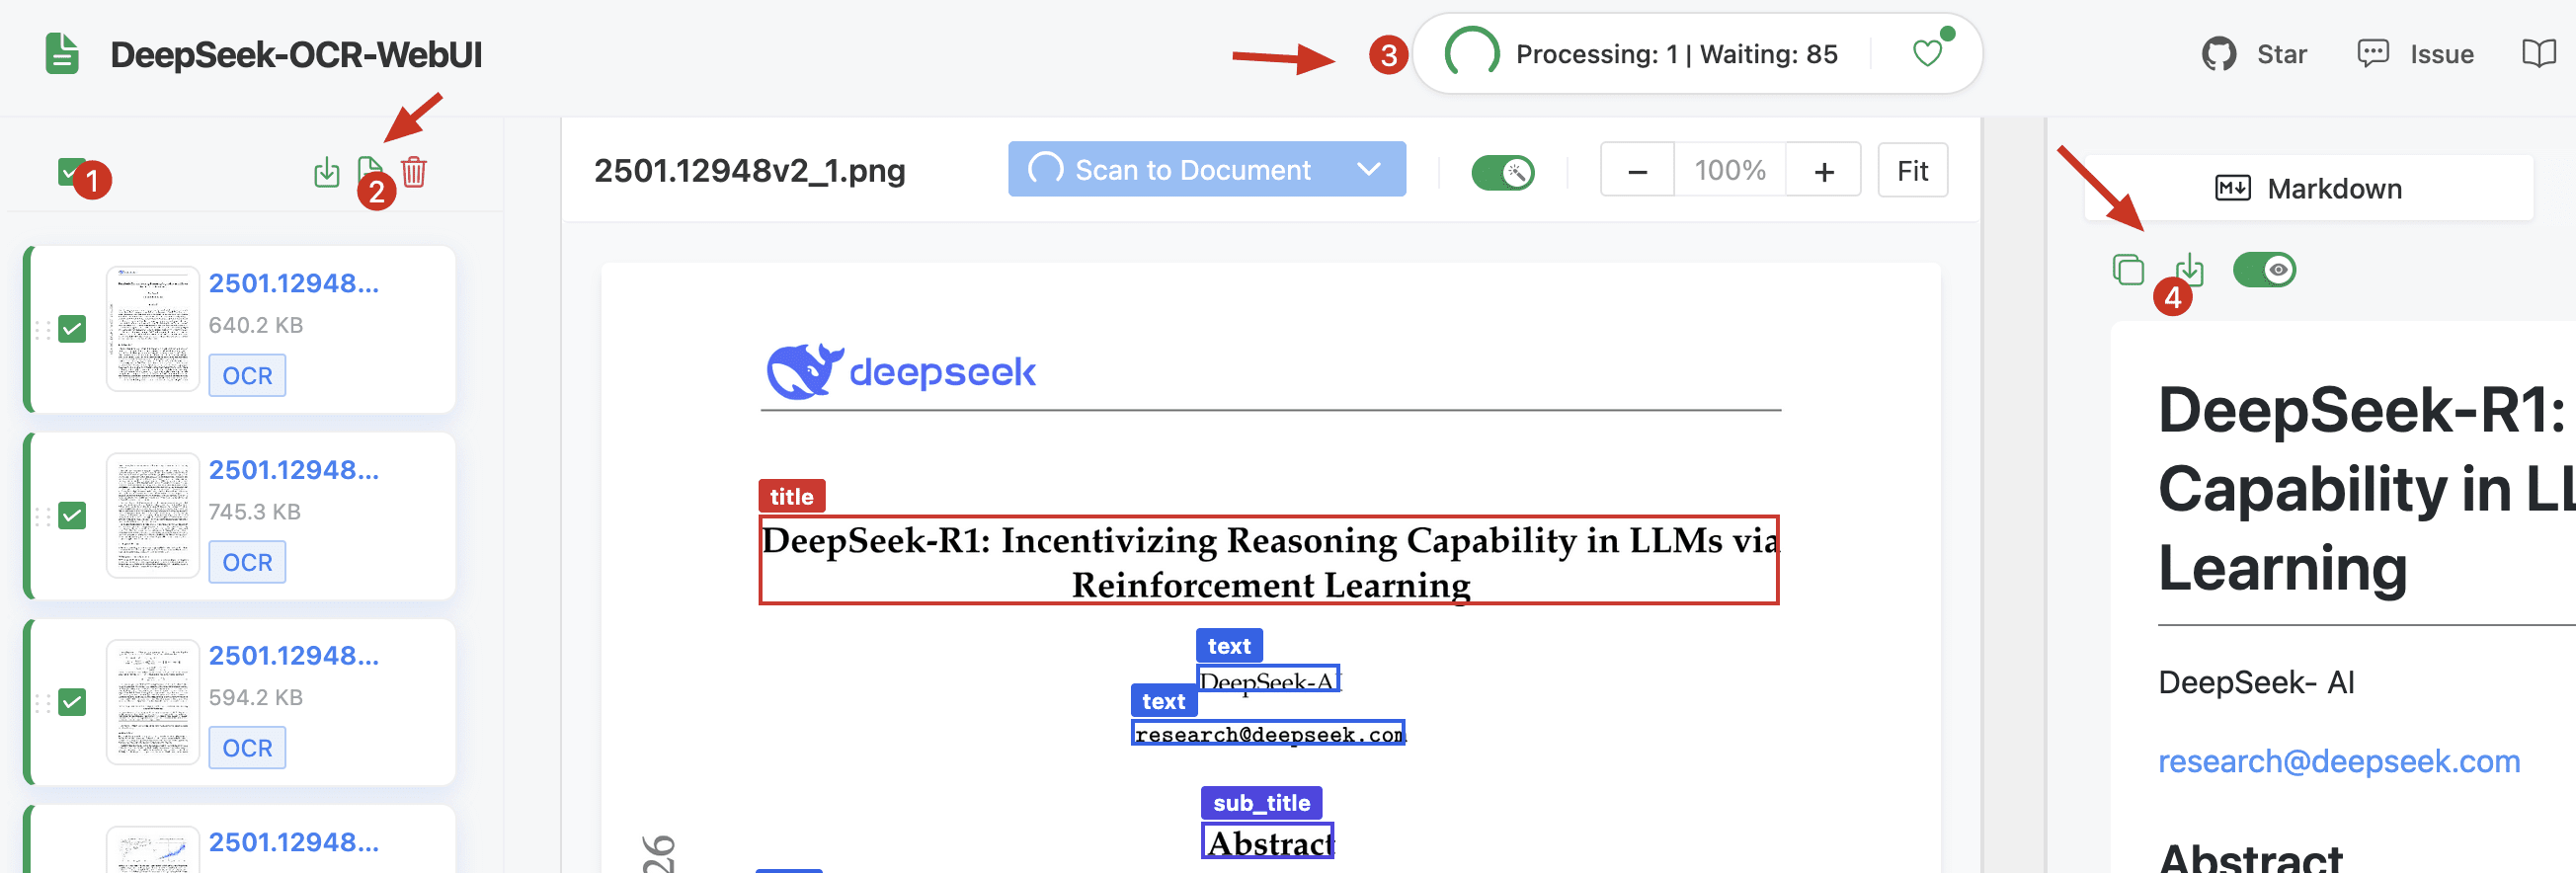Click the "DeepSeek-OCR-WebUI" app title
The height and width of the screenshot is (873, 2576).
pos(296,55)
